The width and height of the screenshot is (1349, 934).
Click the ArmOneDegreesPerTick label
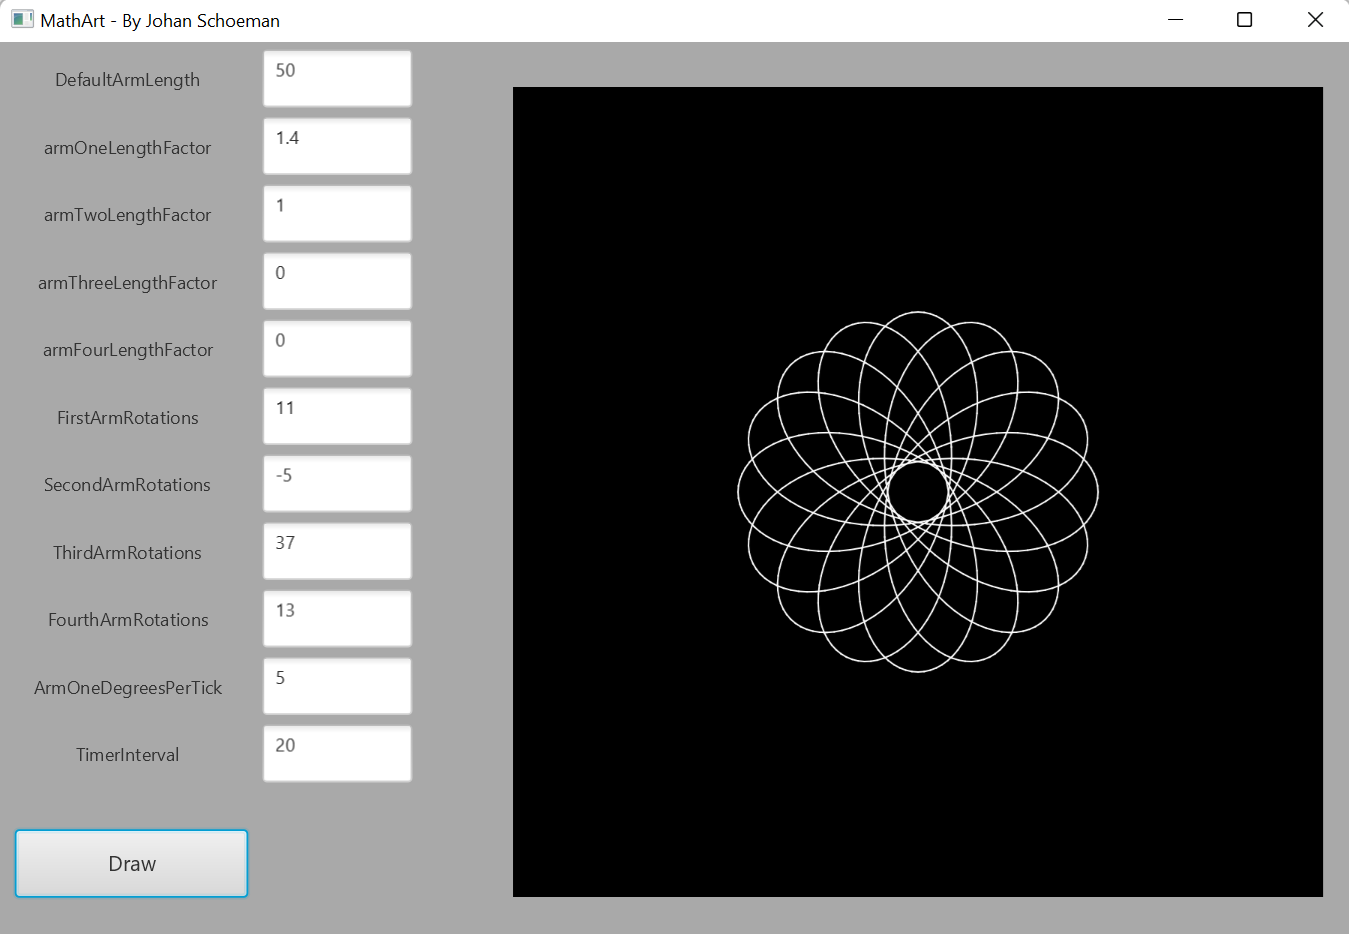128,688
